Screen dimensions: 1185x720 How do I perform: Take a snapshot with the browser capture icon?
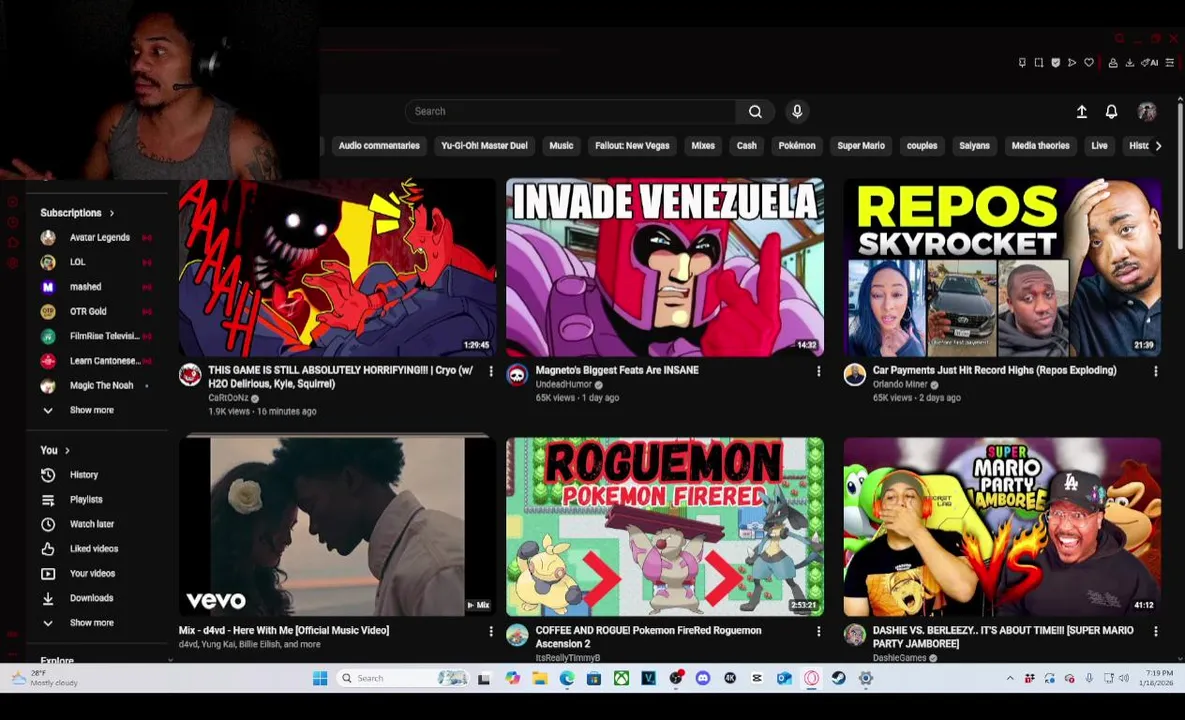point(1038,63)
